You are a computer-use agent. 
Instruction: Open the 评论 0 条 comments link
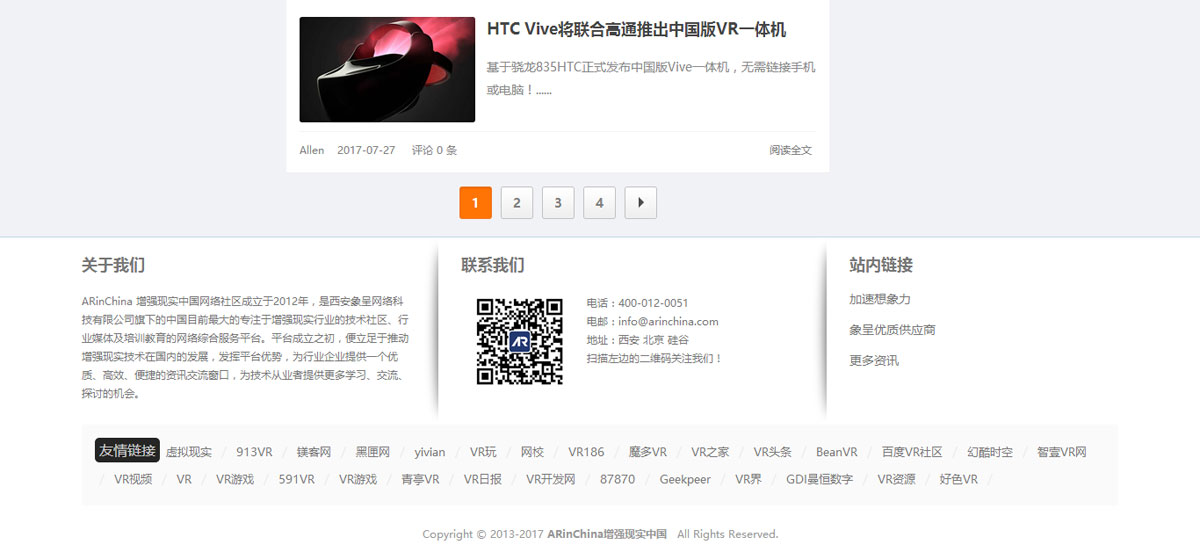point(434,150)
